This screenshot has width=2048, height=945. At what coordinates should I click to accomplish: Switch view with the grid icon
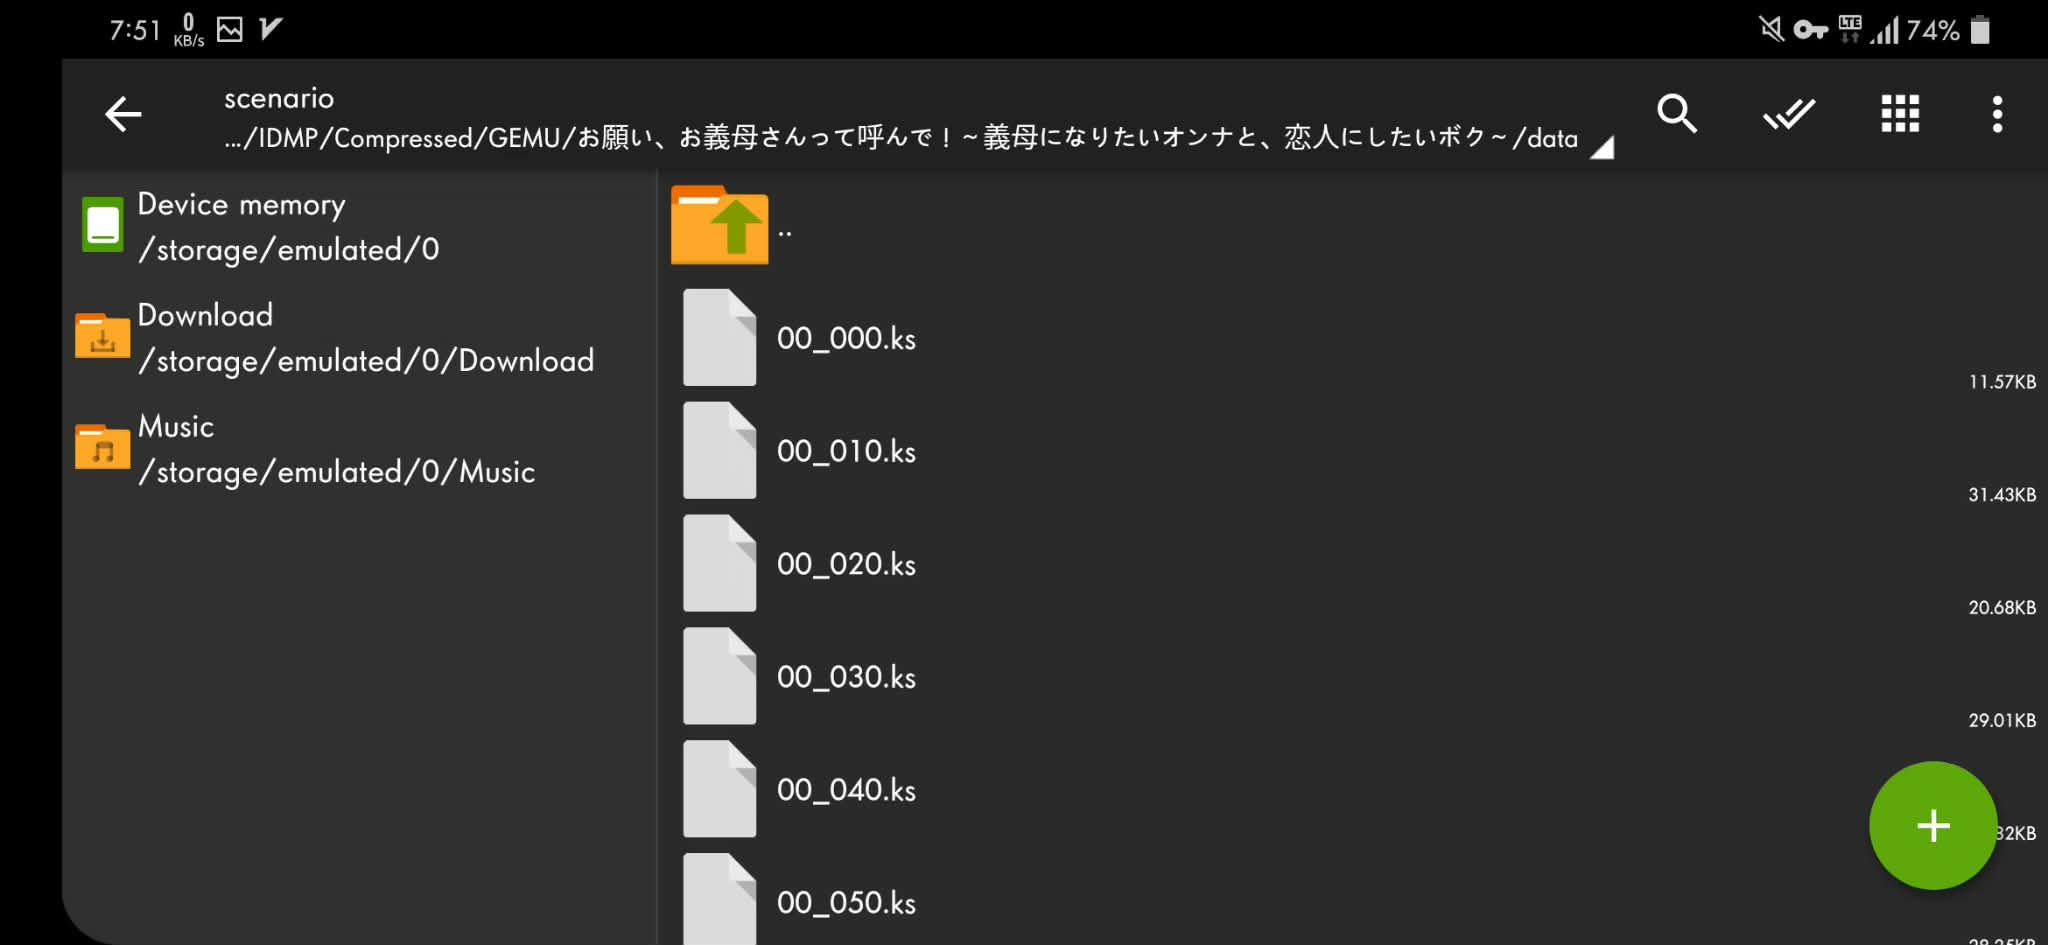coord(1899,114)
